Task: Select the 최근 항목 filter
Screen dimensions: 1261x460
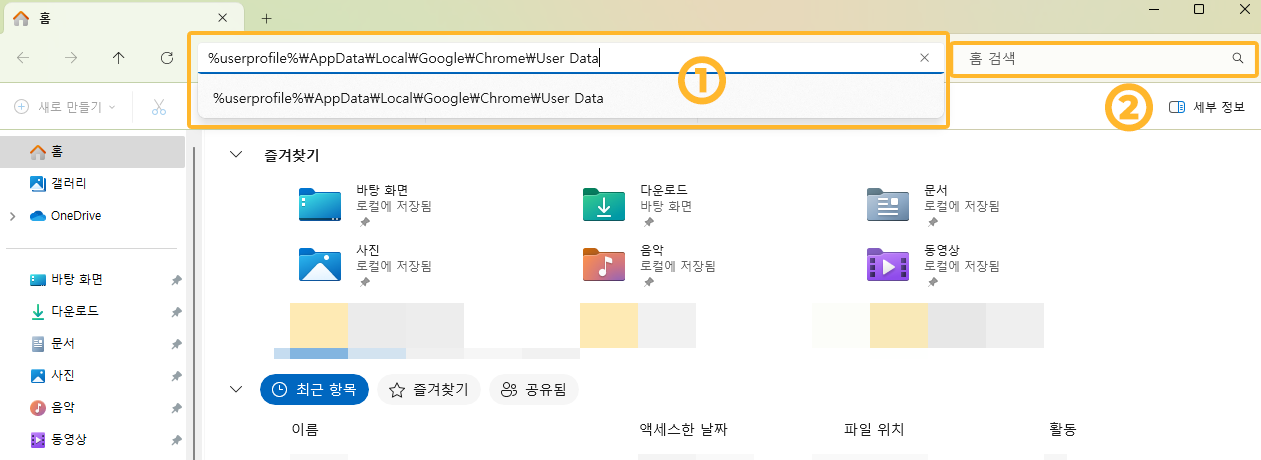Action: pos(315,390)
